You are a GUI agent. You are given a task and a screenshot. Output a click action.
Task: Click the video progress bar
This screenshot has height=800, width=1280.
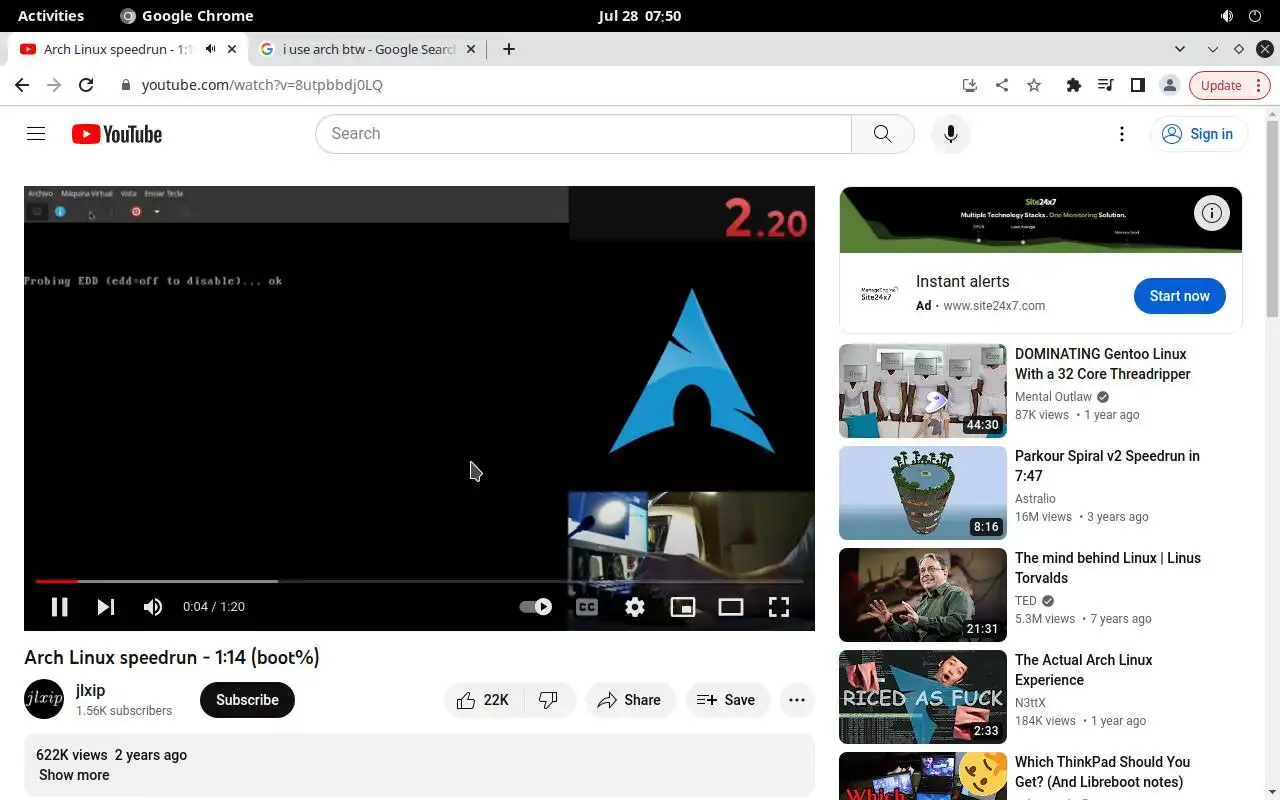pos(419,581)
